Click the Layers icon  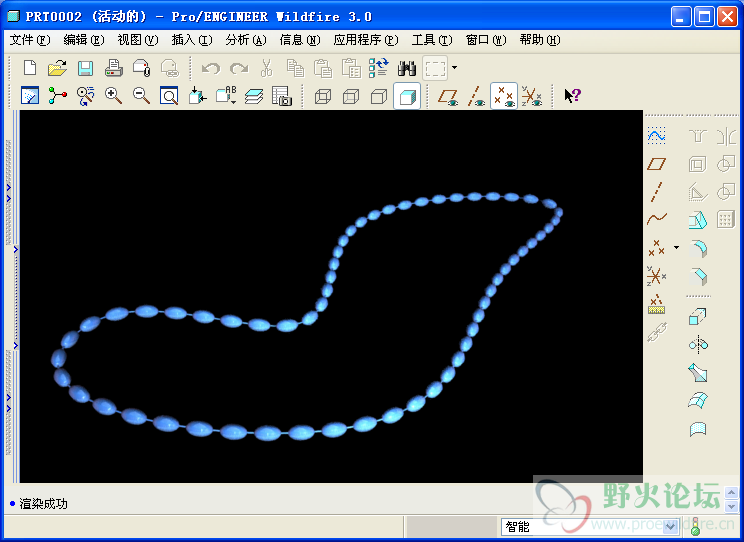(x=254, y=96)
